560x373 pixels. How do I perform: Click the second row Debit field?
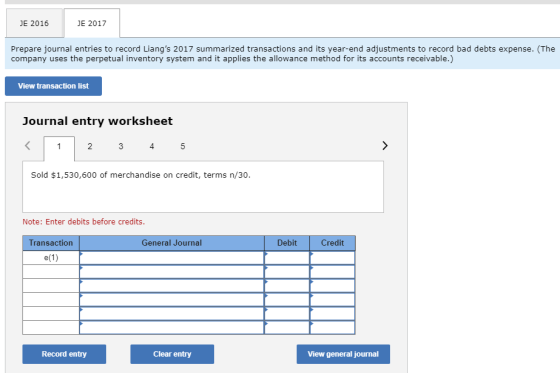[287, 272]
